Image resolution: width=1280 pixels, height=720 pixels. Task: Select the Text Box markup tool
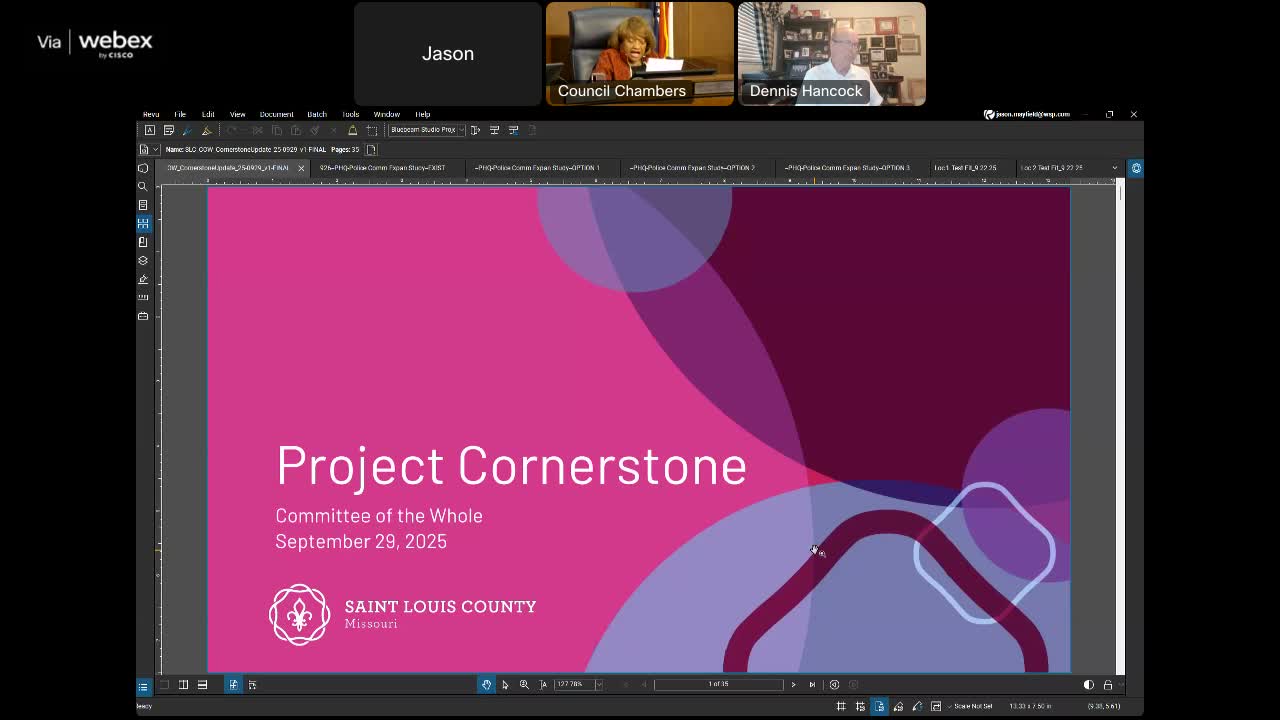(150, 130)
